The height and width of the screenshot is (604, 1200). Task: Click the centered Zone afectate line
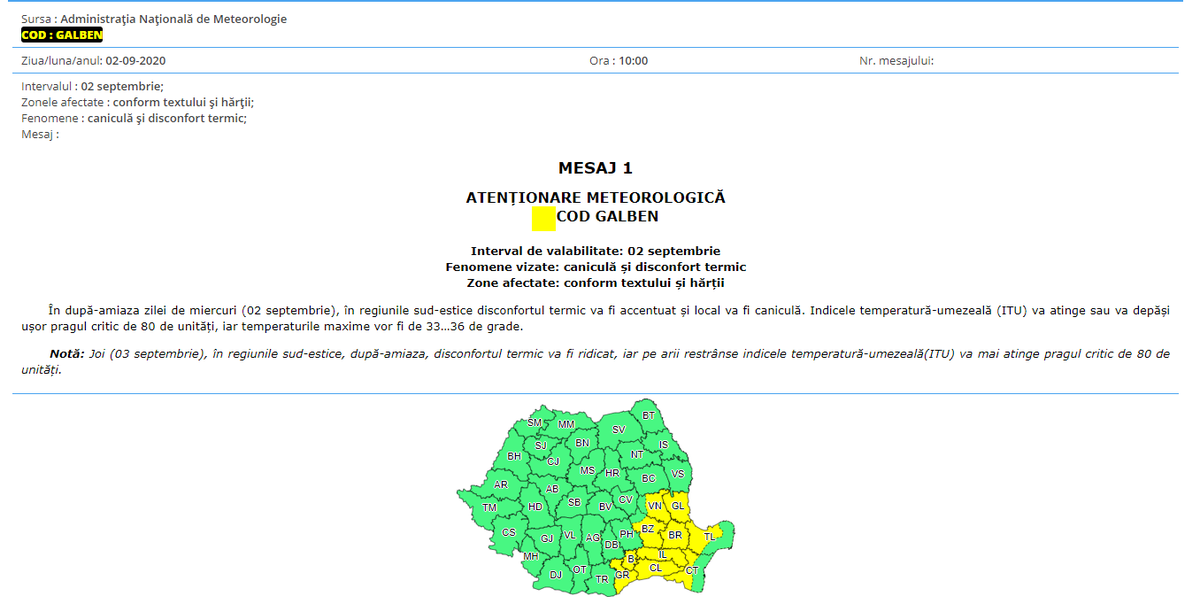tap(596, 283)
